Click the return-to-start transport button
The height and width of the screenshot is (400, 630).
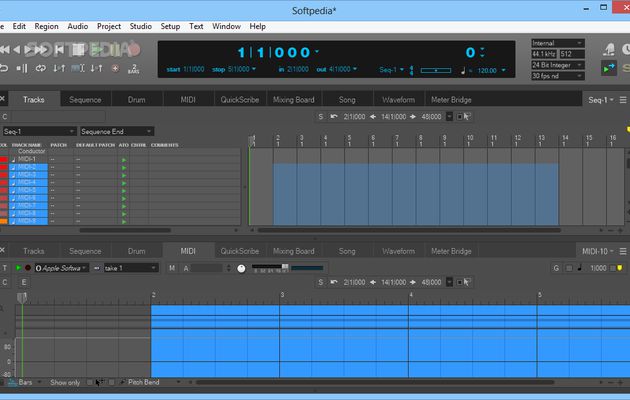tap(59, 50)
